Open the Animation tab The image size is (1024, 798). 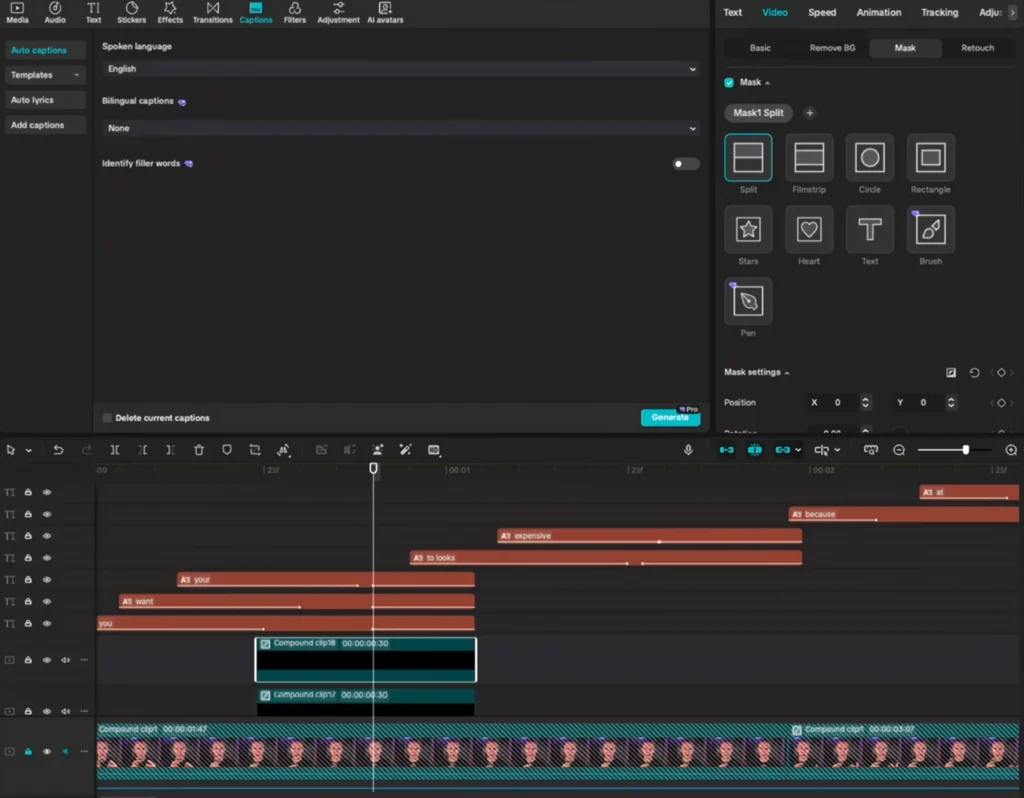pos(878,13)
